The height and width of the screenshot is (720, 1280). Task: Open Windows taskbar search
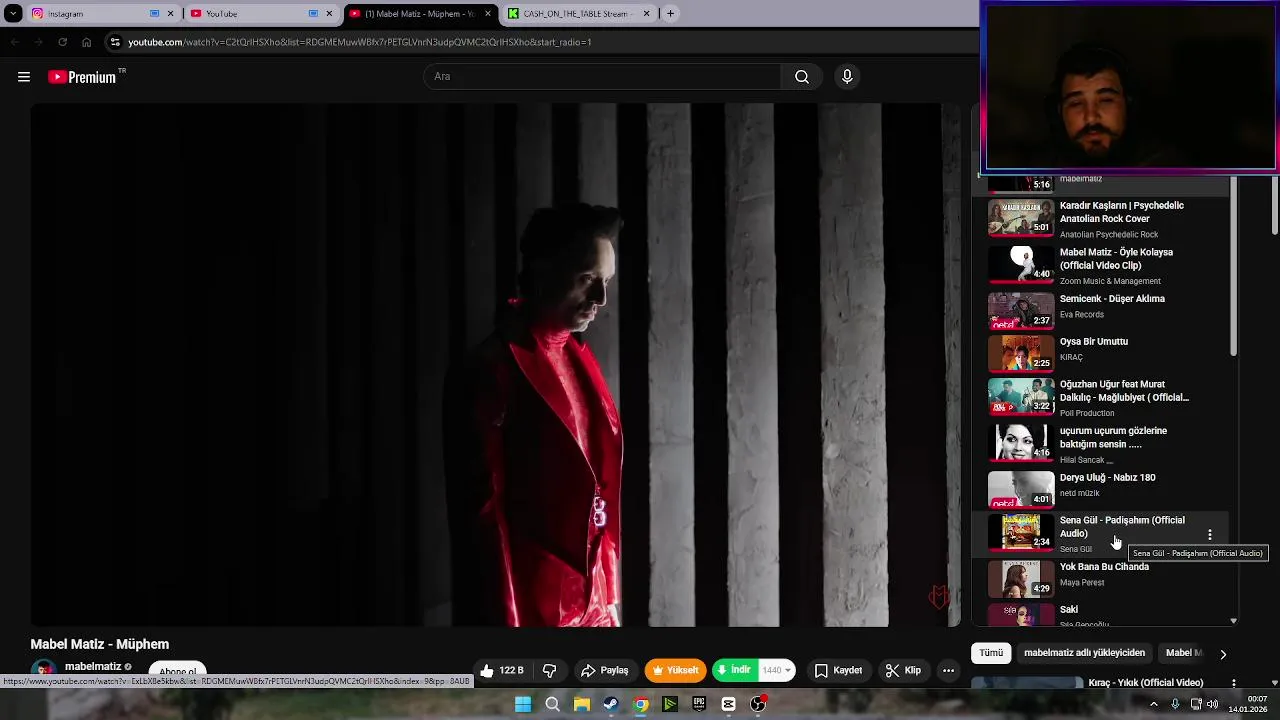click(552, 704)
